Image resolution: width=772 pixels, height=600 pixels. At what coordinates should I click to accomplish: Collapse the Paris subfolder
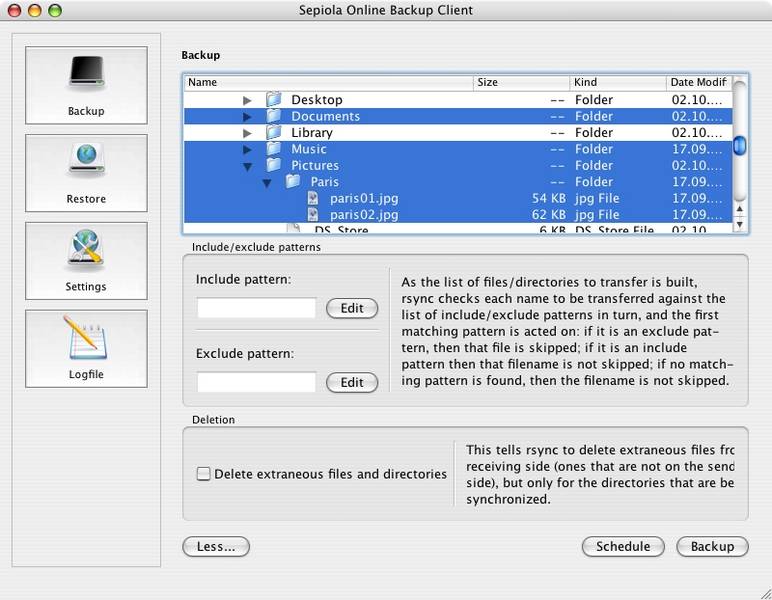click(x=267, y=183)
